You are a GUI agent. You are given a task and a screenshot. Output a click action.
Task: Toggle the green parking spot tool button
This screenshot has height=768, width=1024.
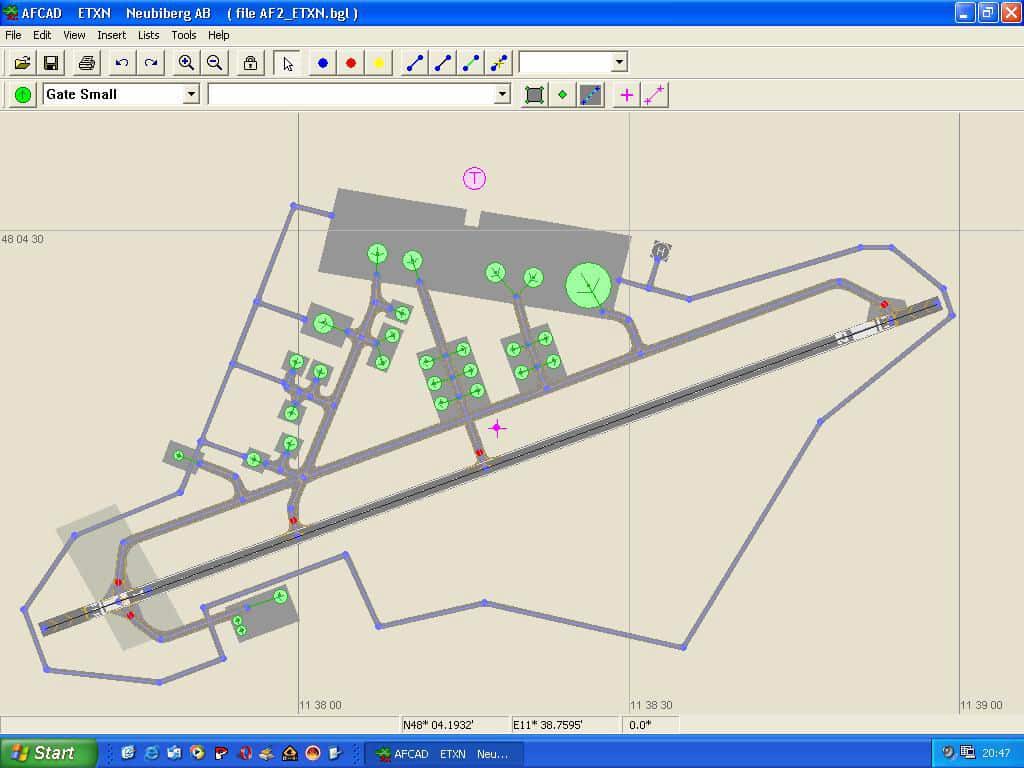pos(23,95)
